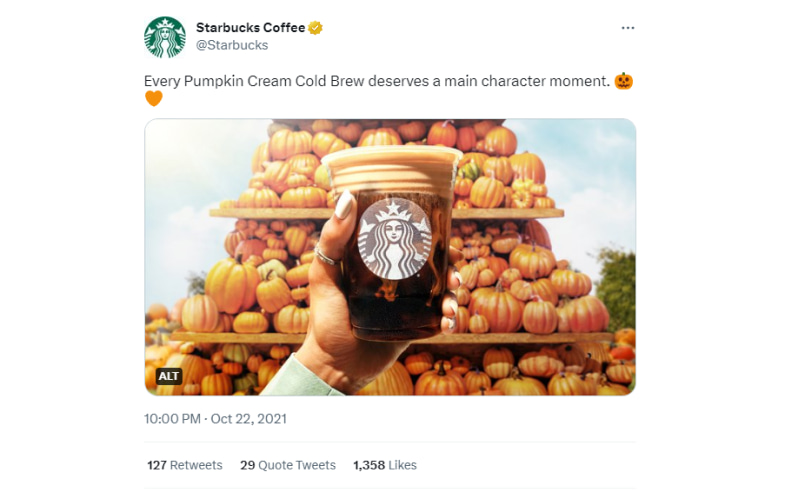Click the Starbucks siren profile avatar
This screenshot has width=785, height=491.
click(165, 36)
